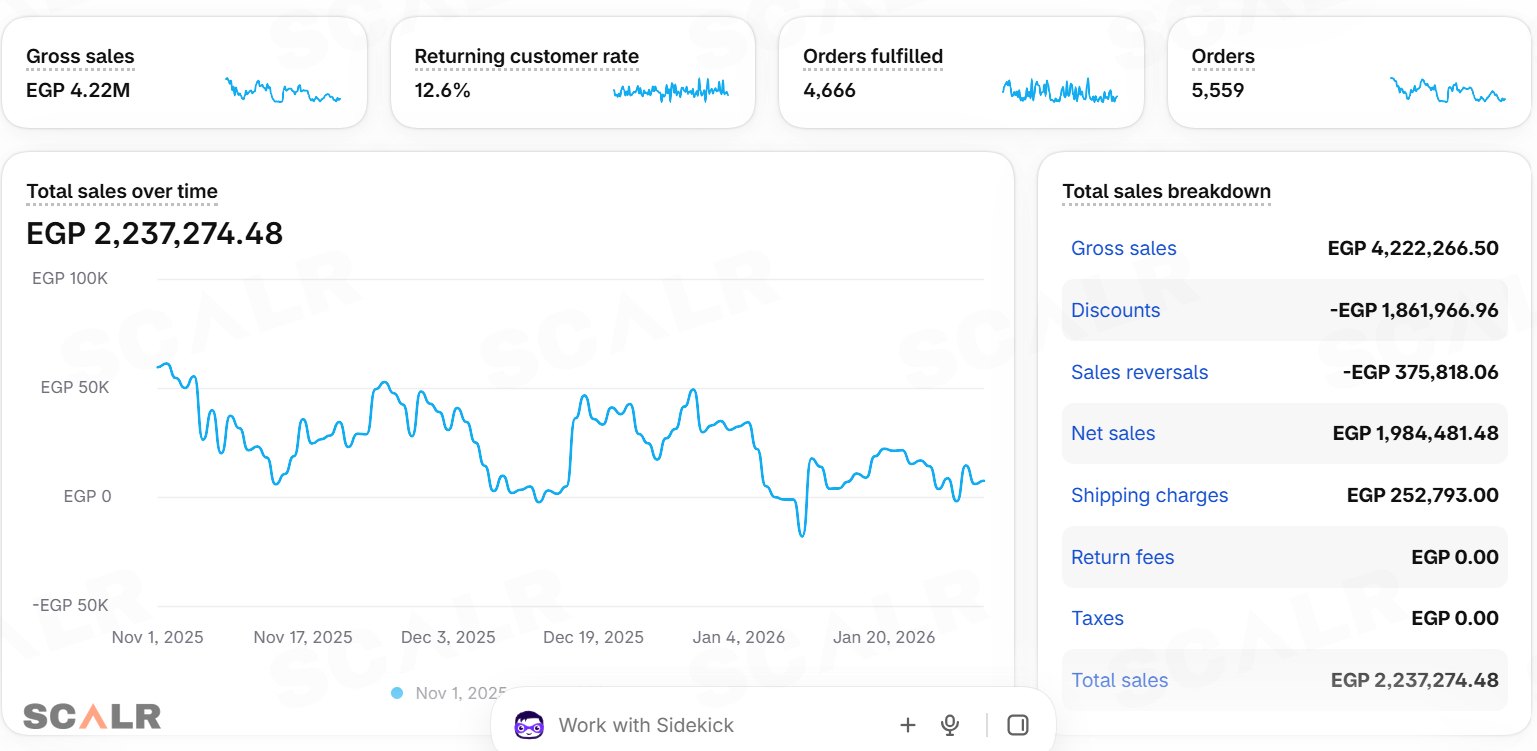Click the Nov 17, 2025 axis label
Screen dimensions: 1537x751
(x=303, y=638)
